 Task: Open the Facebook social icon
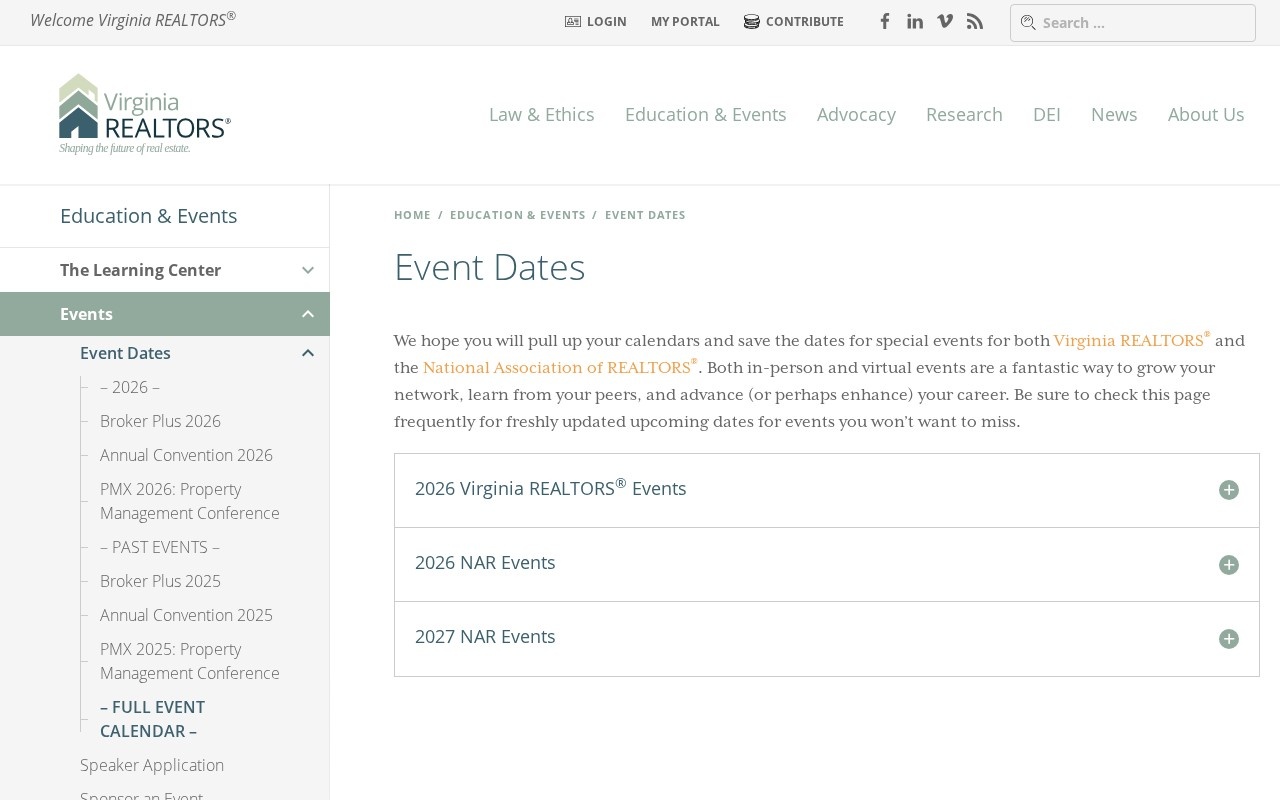click(884, 22)
